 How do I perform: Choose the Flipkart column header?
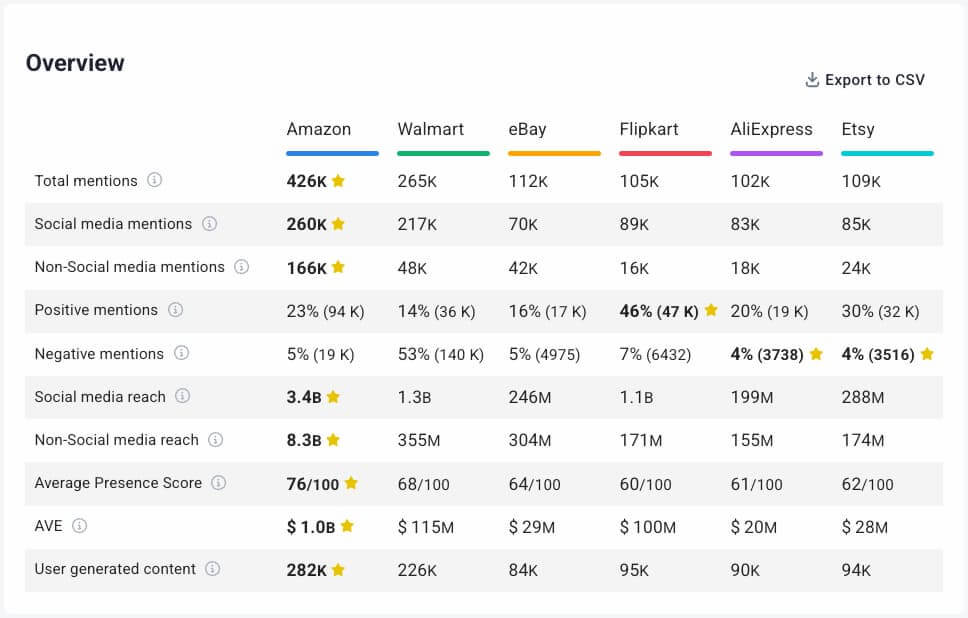coord(649,129)
